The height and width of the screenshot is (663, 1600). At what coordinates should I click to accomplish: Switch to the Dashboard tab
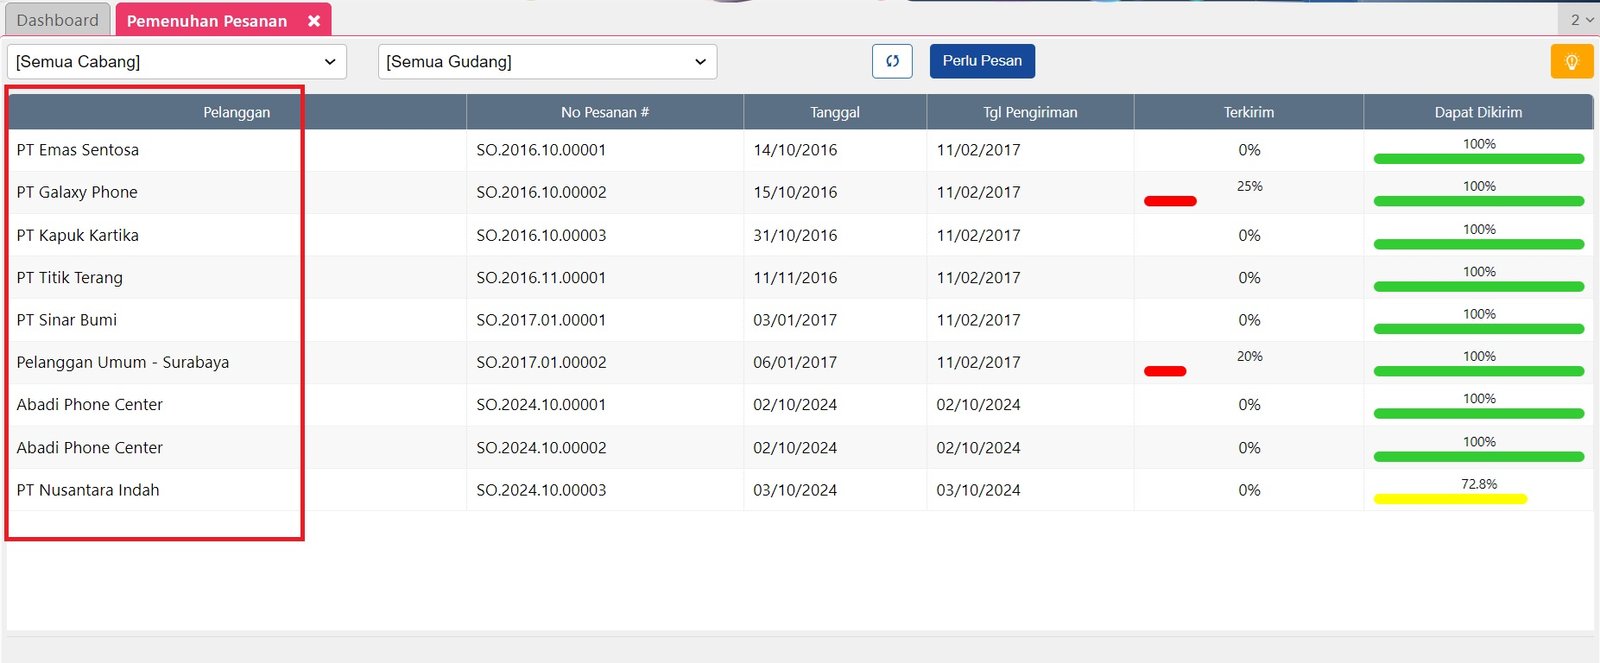click(58, 20)
